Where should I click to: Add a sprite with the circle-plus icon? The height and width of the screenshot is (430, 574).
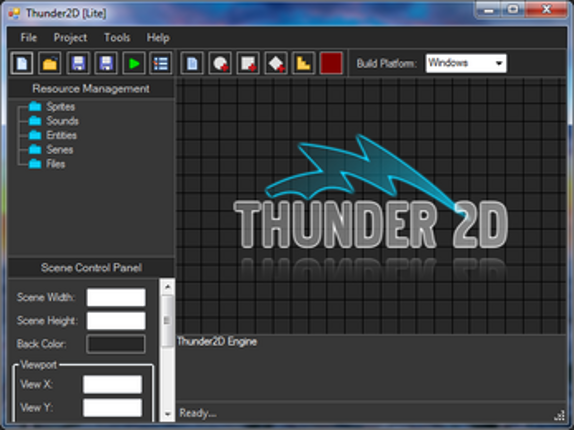point(220,63)
